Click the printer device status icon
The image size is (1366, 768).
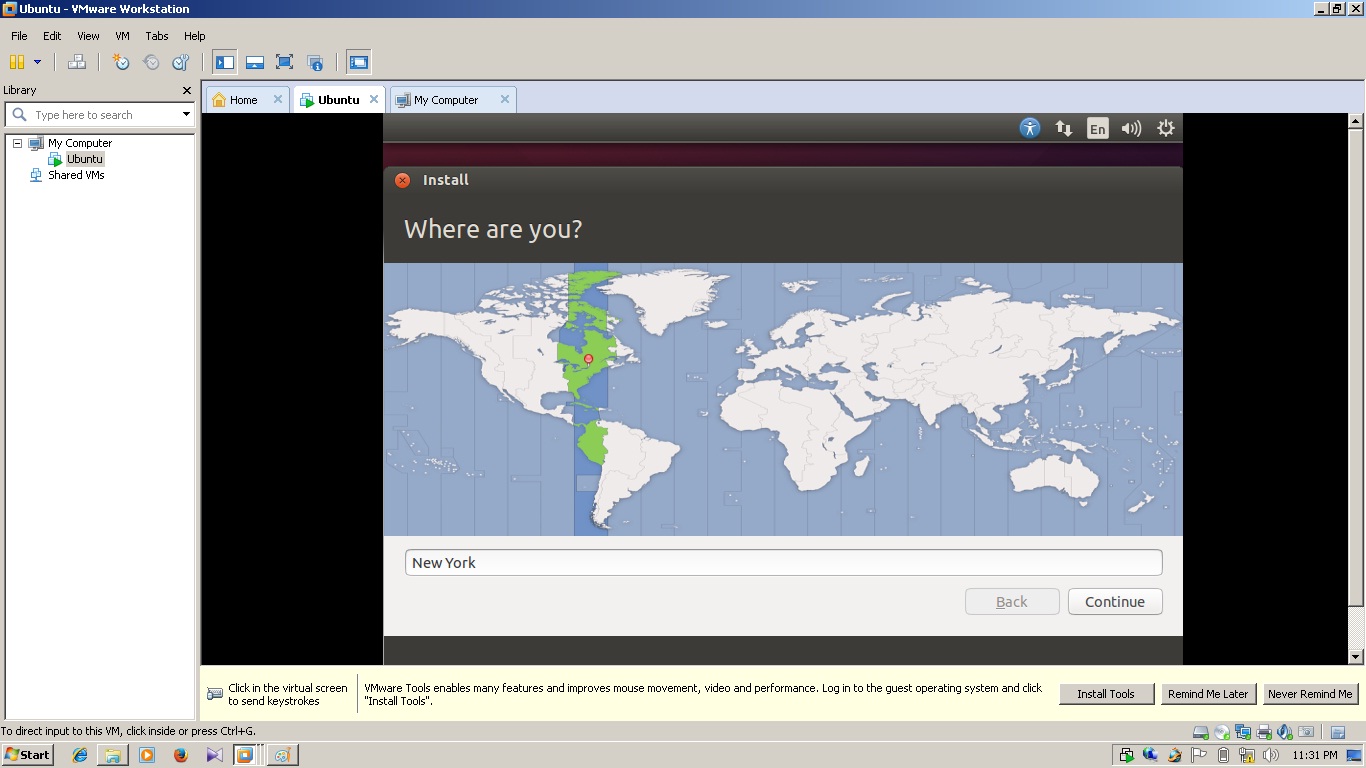[1264, 732]
